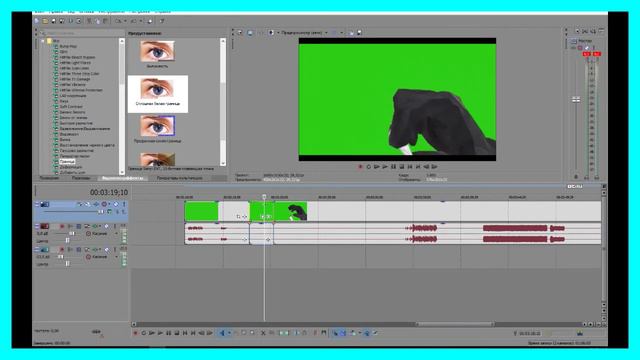Viewport: 640px width, 360px height.
Task: Save the project using the toolbar icon
Action: pyautogui.click(x=53, y=21)
